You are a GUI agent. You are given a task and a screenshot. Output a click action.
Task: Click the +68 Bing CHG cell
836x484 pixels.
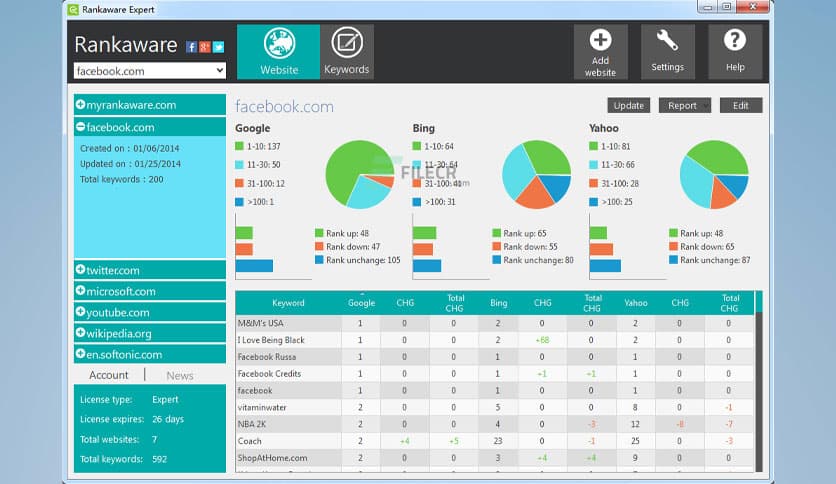pyautogui.click(x=542, y=340)
